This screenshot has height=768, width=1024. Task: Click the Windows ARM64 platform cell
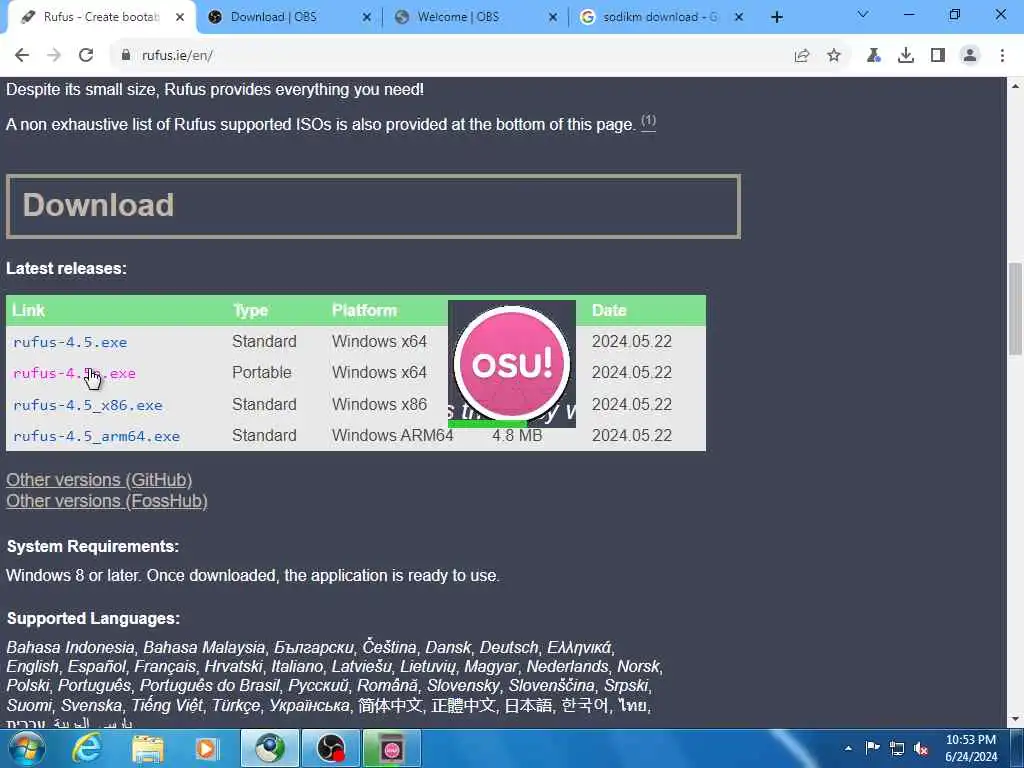392,436
